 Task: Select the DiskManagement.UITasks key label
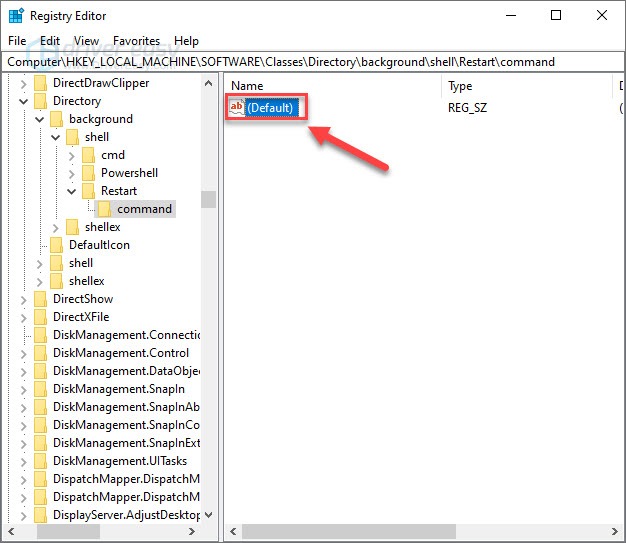pos(120,461)
